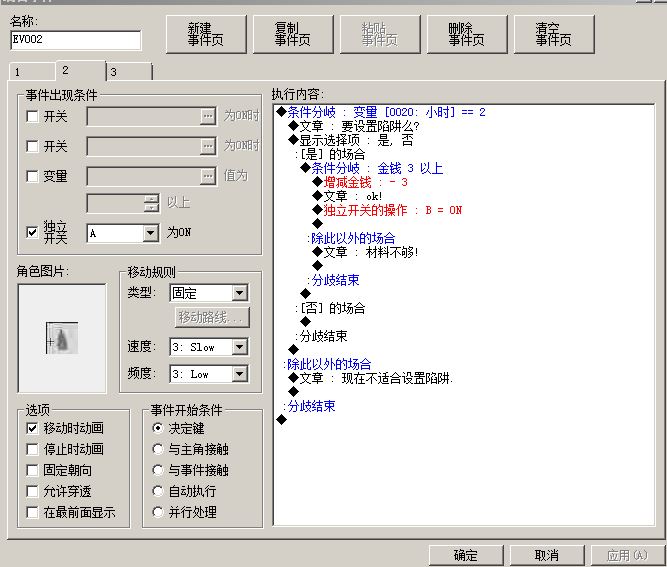
Task: Toggle the 变量 condition checkbox
Action: [x=32, y=176]
